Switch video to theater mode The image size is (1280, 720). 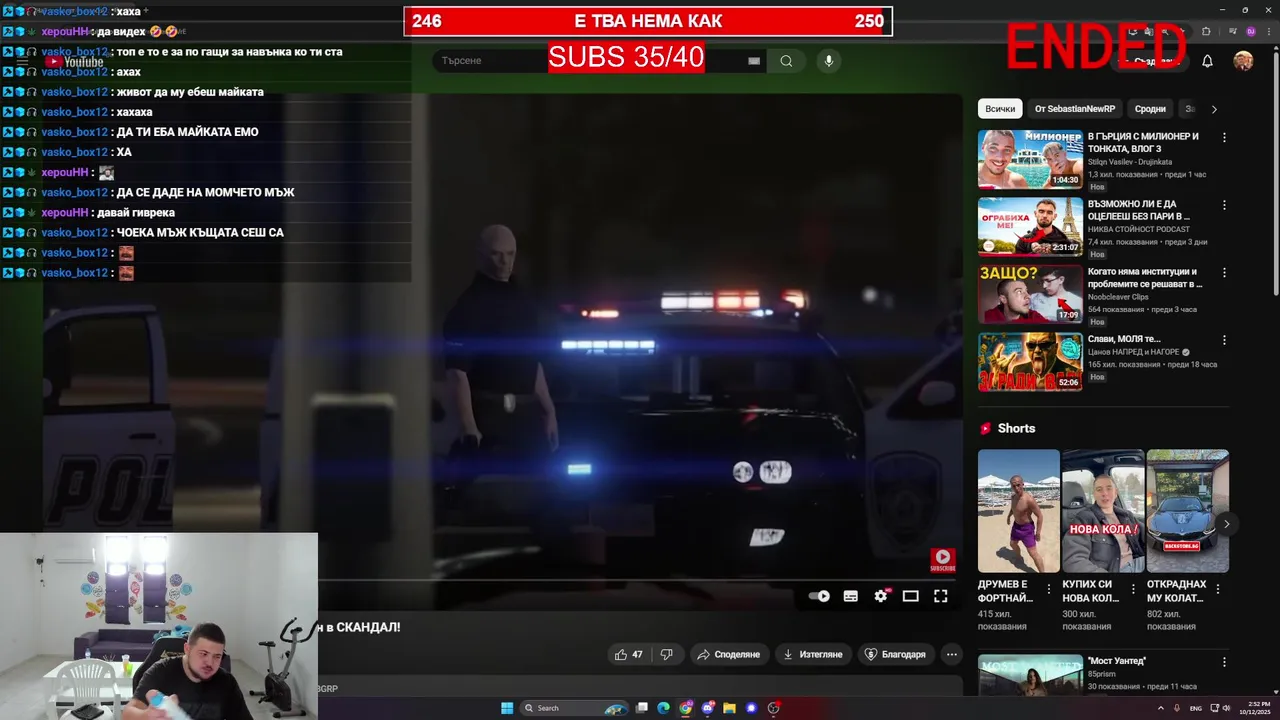click(910, 596)
